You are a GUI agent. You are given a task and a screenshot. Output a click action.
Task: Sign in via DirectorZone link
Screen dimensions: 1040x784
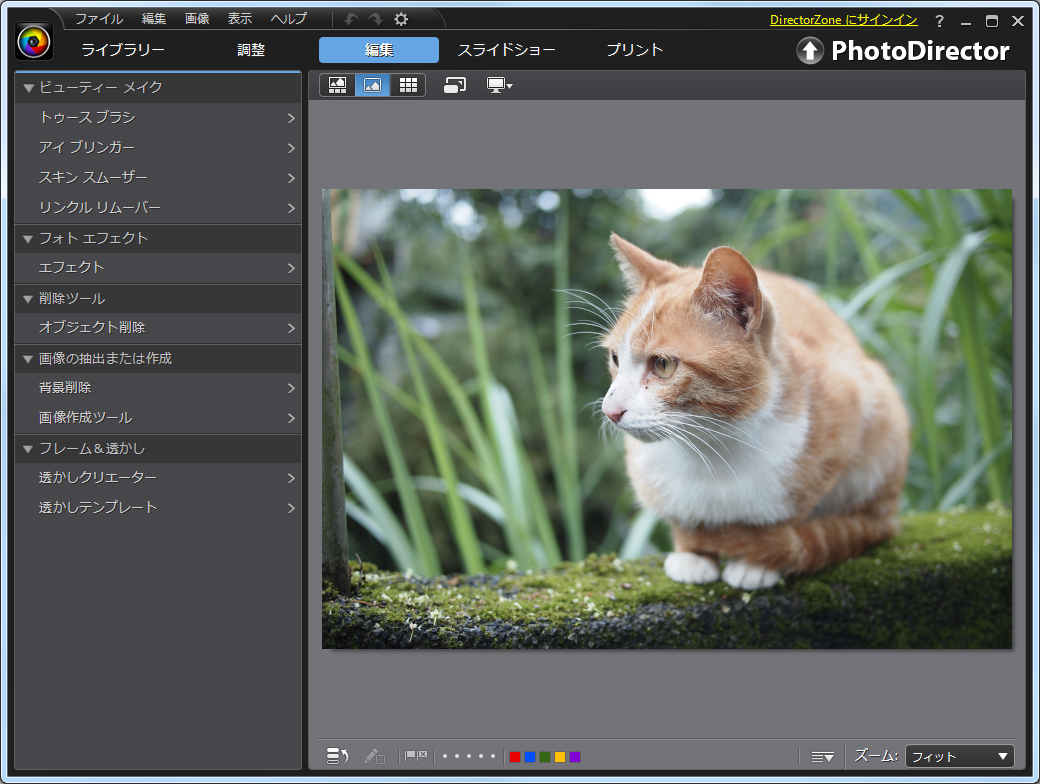tap(847, 19)
